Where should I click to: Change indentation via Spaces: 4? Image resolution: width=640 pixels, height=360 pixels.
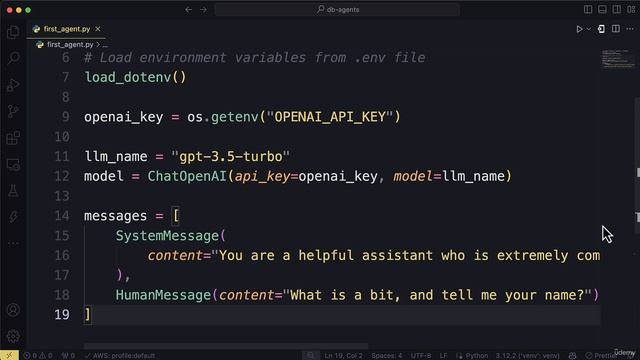387,356
